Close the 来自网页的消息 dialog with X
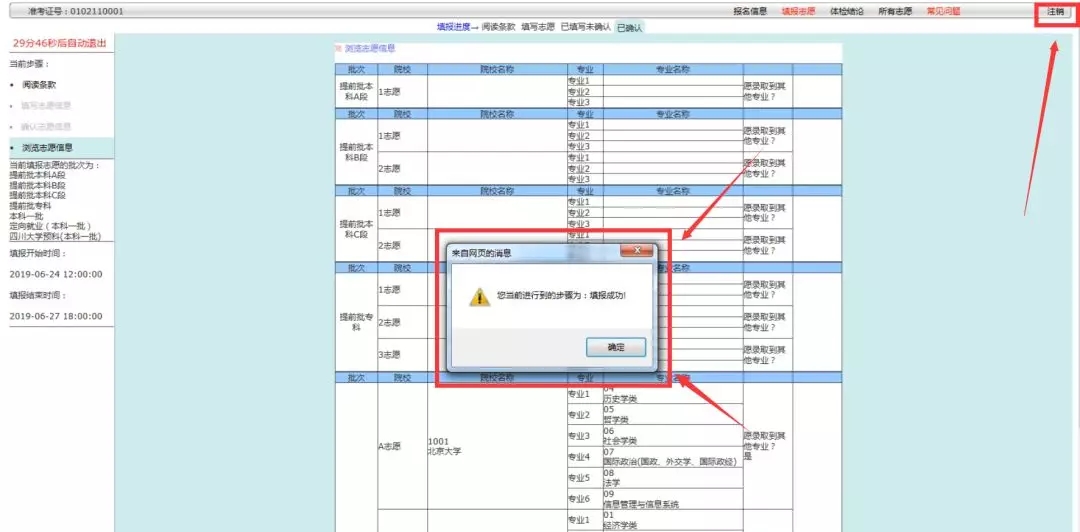1080x532 pixels. 636,252
